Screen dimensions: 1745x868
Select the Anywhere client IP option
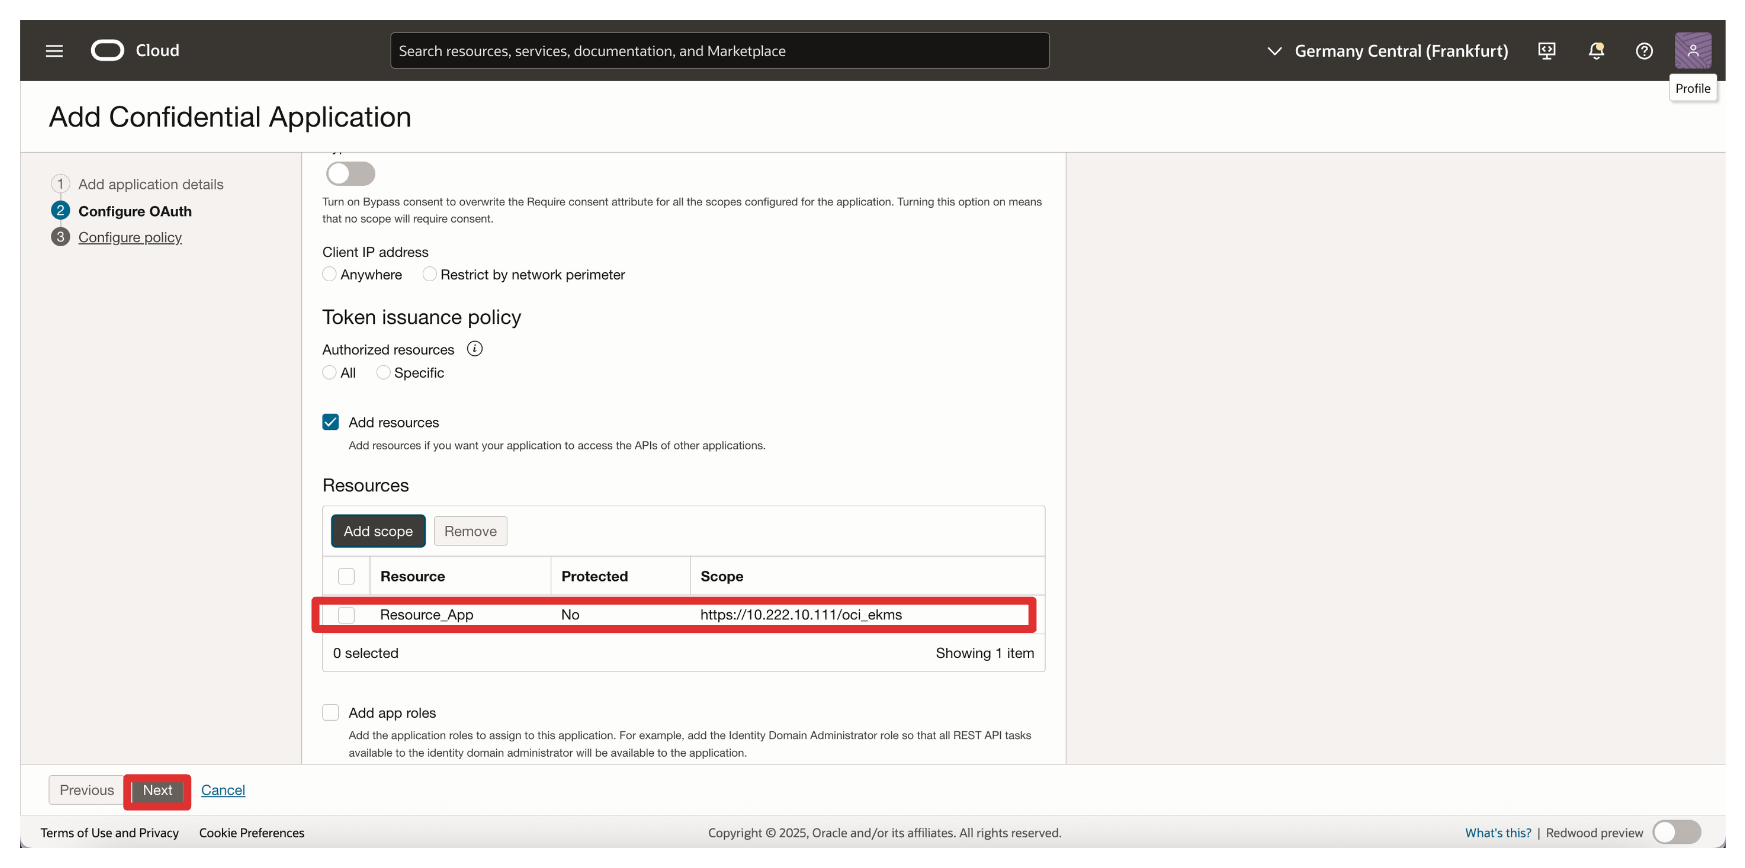(330, 275)
